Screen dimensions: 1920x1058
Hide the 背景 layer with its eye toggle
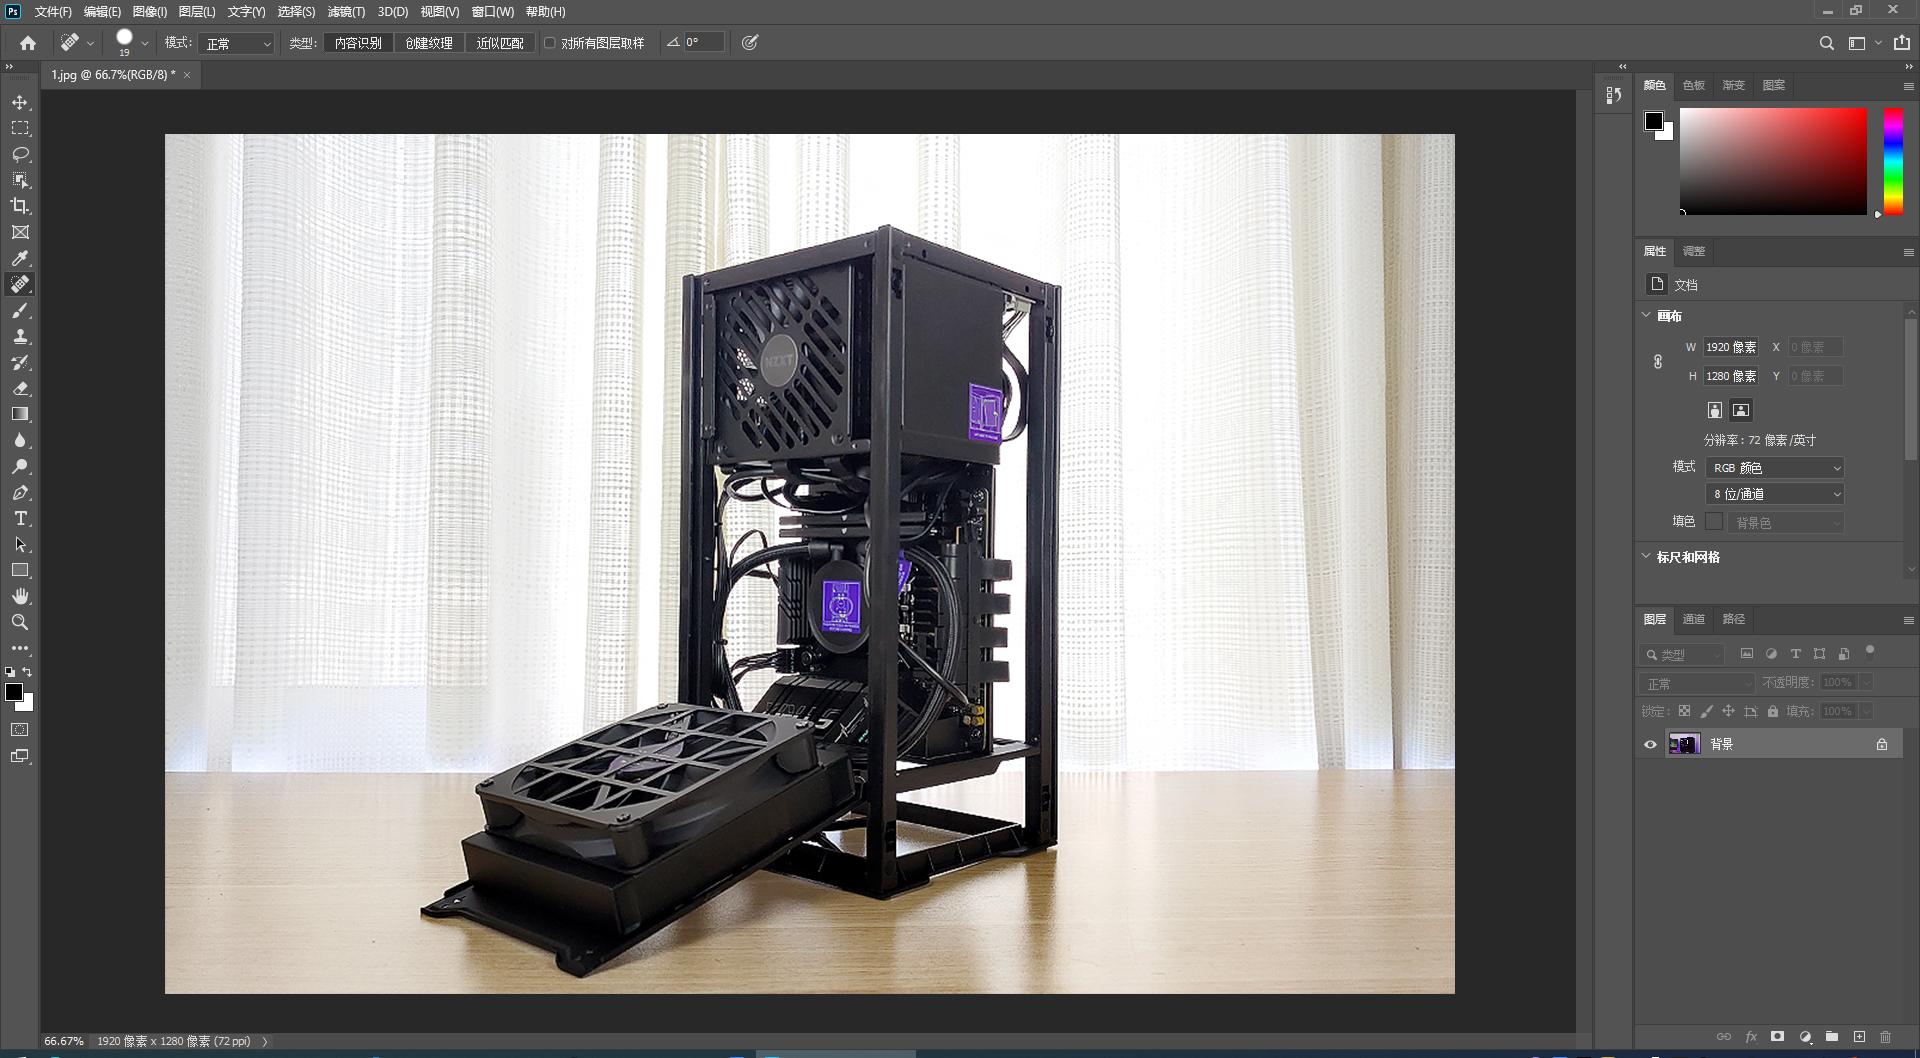point(1650,744)
